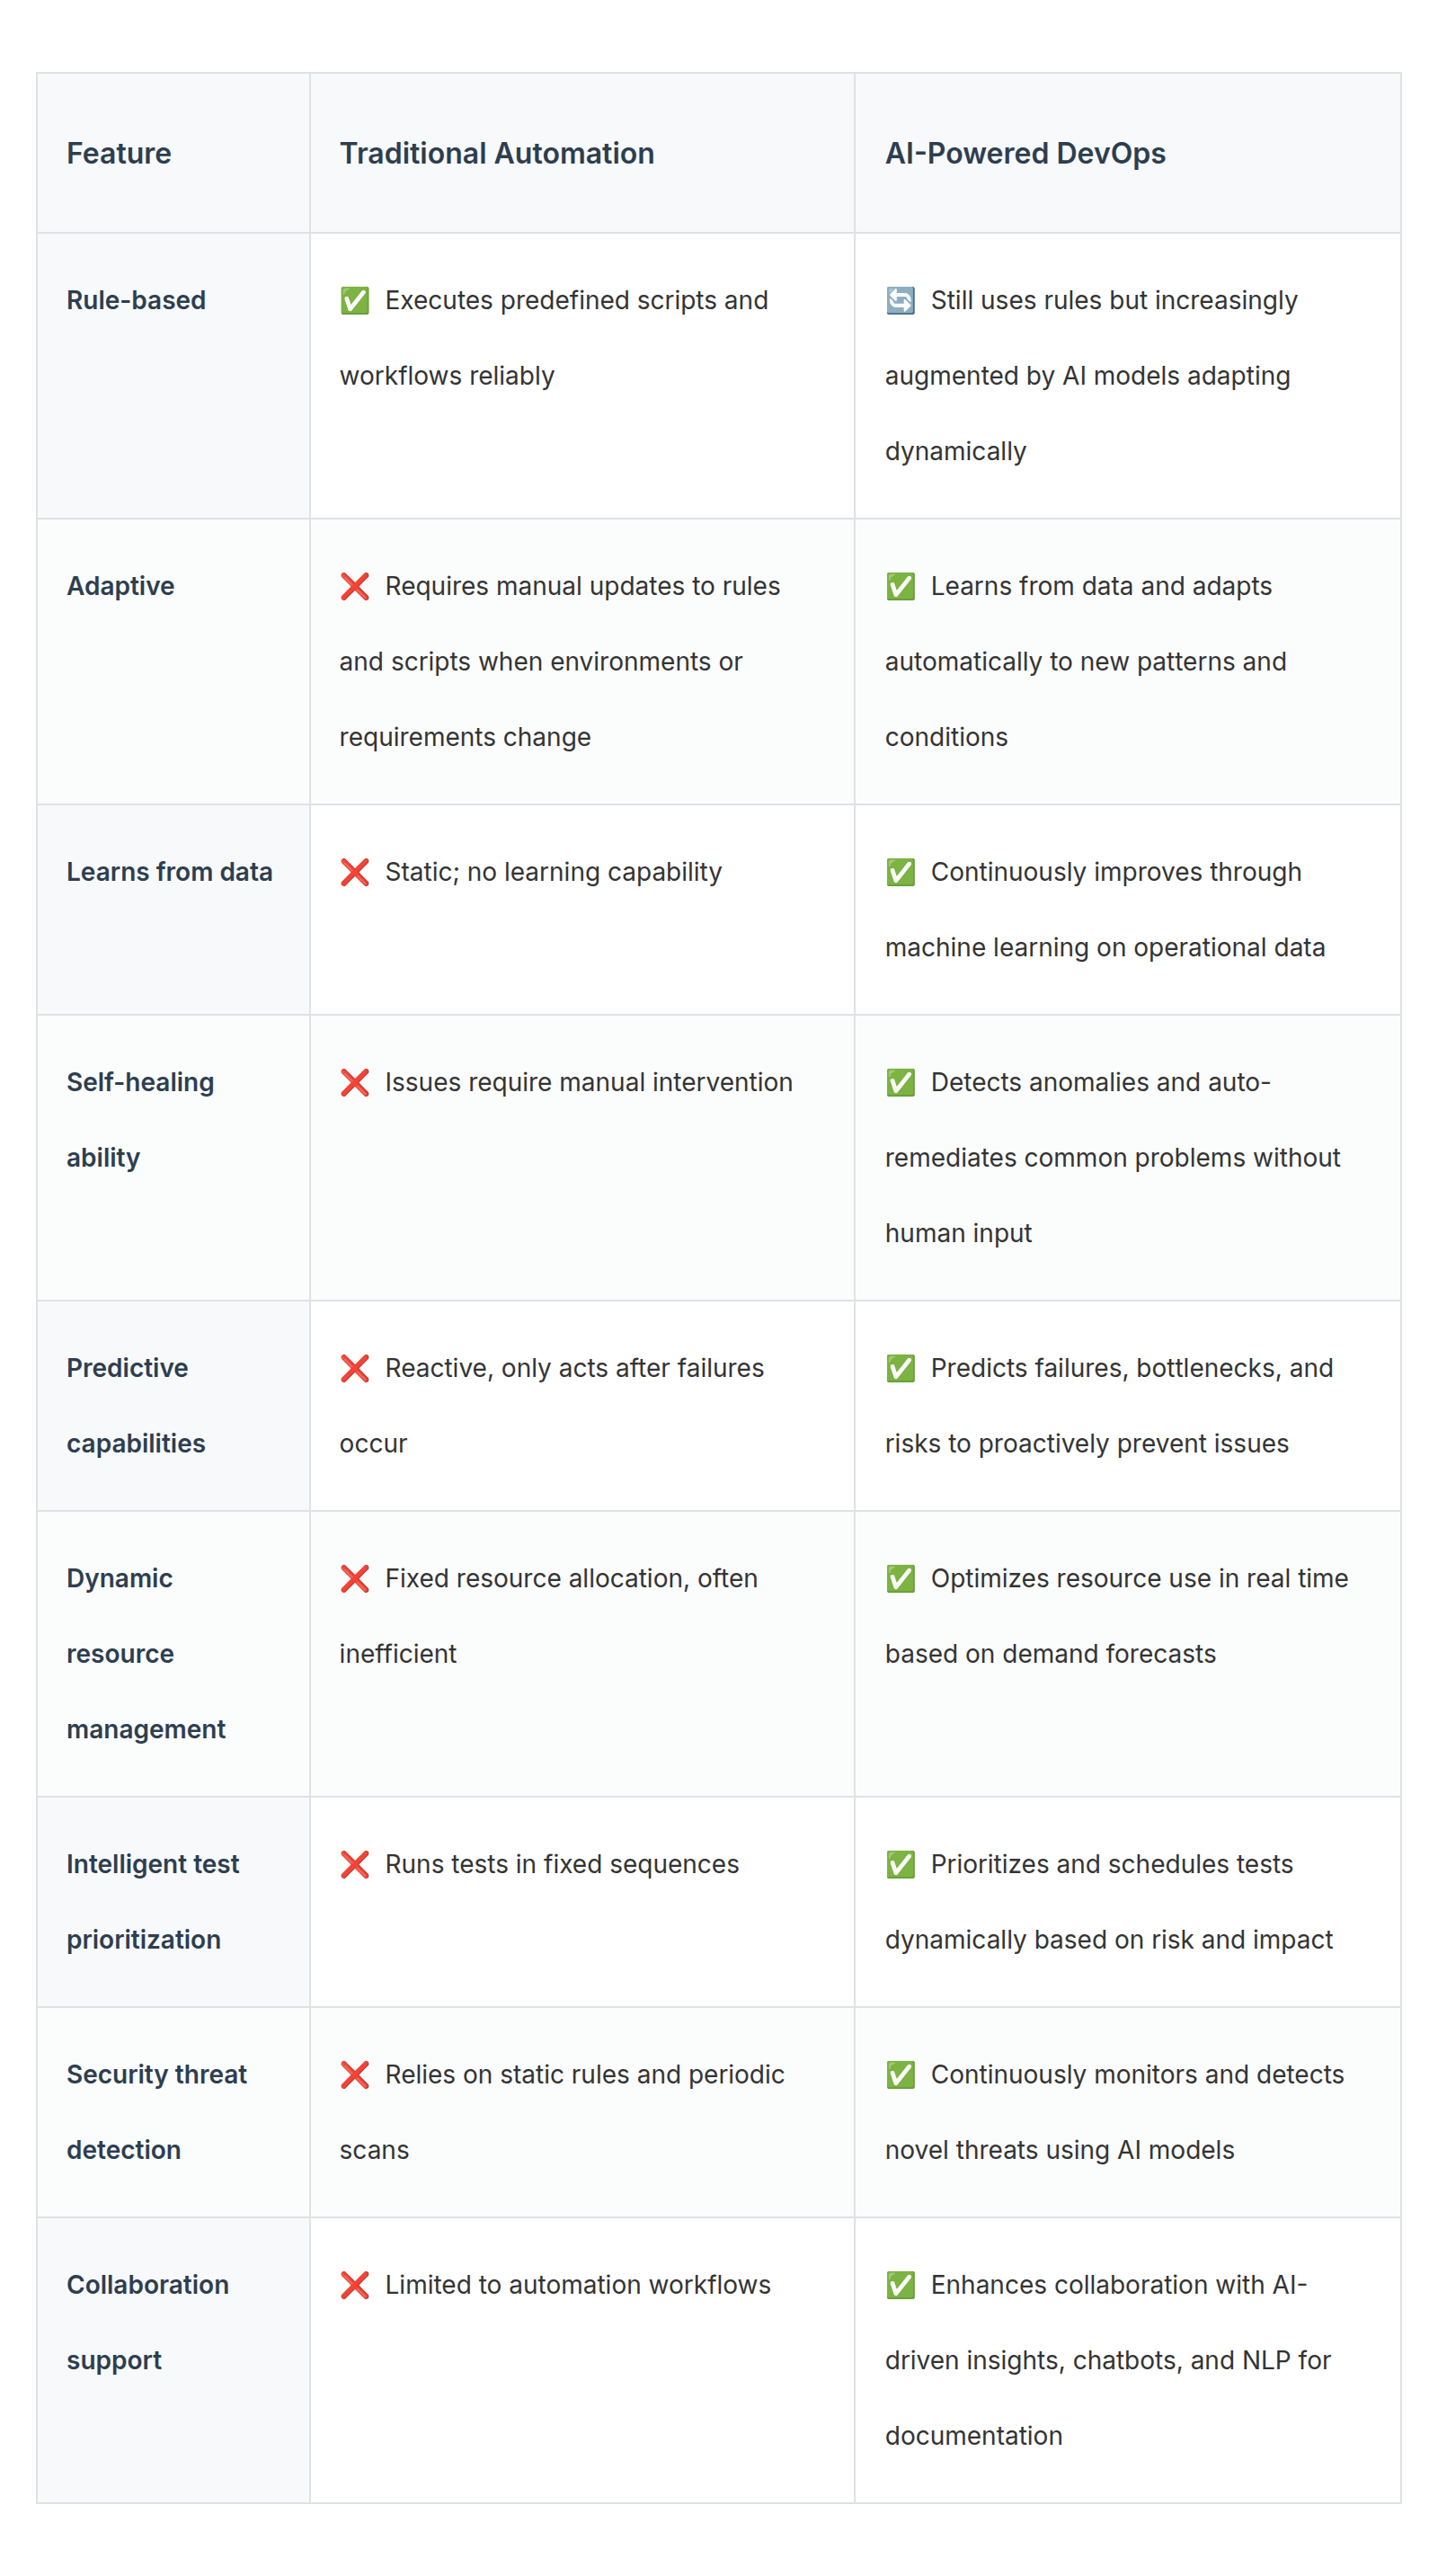Click red X beside 'Runs tests in fixed sequences'
The image size is (1438, 2576).
354,1864
